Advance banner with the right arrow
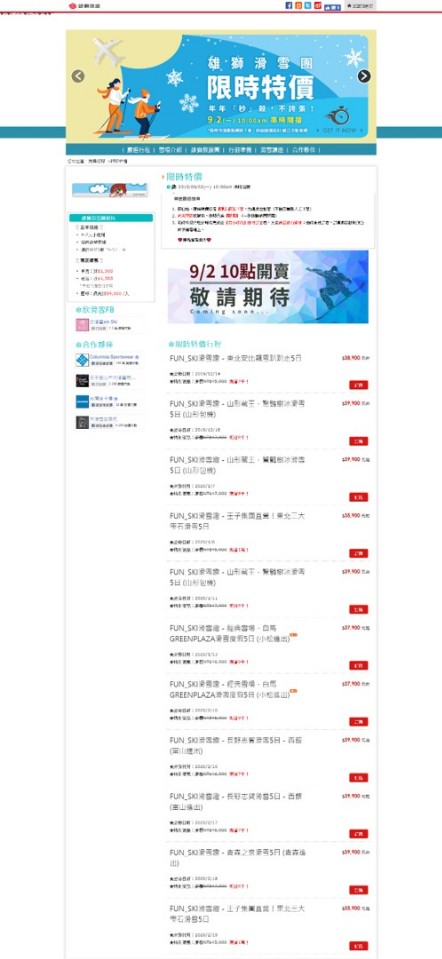The width and height of the screenshot is (442, 959). 364,76
